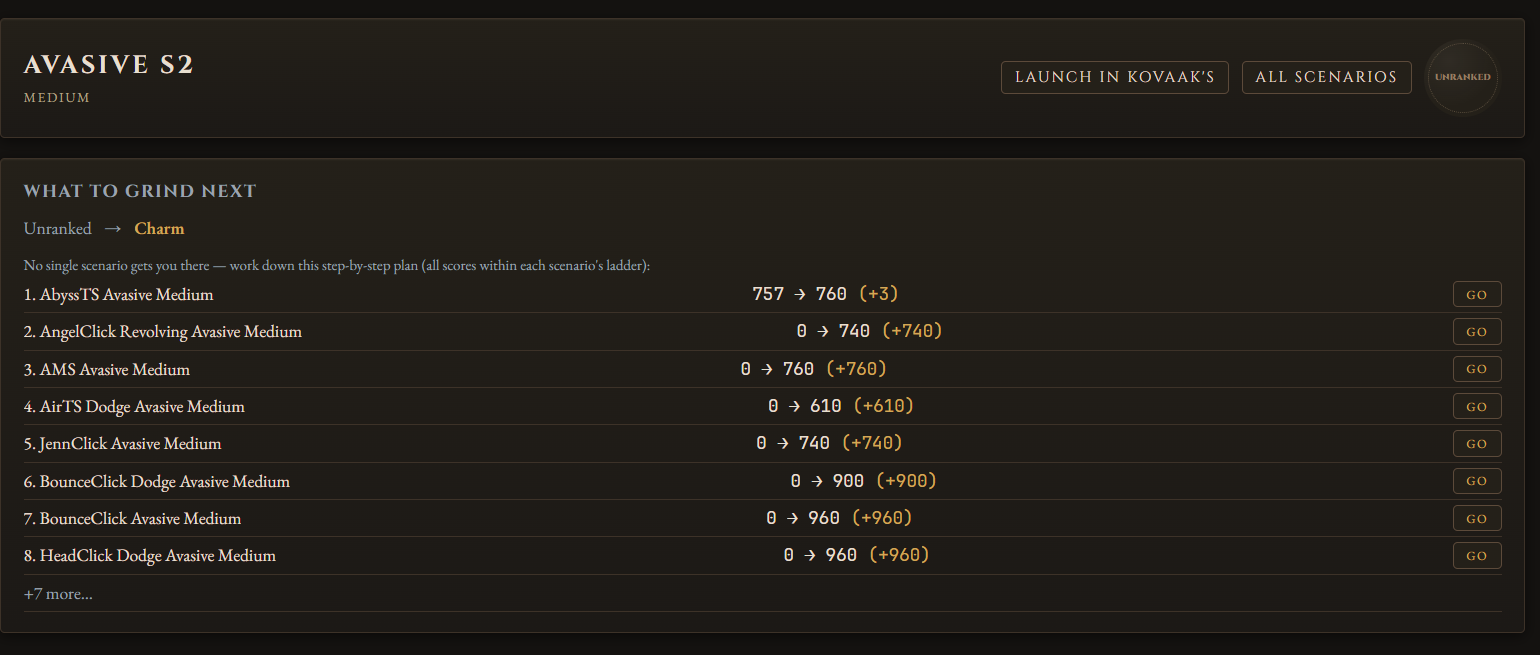Click the '757 → 760 (+3)' score
The height and width of the screenshot is (655, 1540).
click(x=826, y=294)
